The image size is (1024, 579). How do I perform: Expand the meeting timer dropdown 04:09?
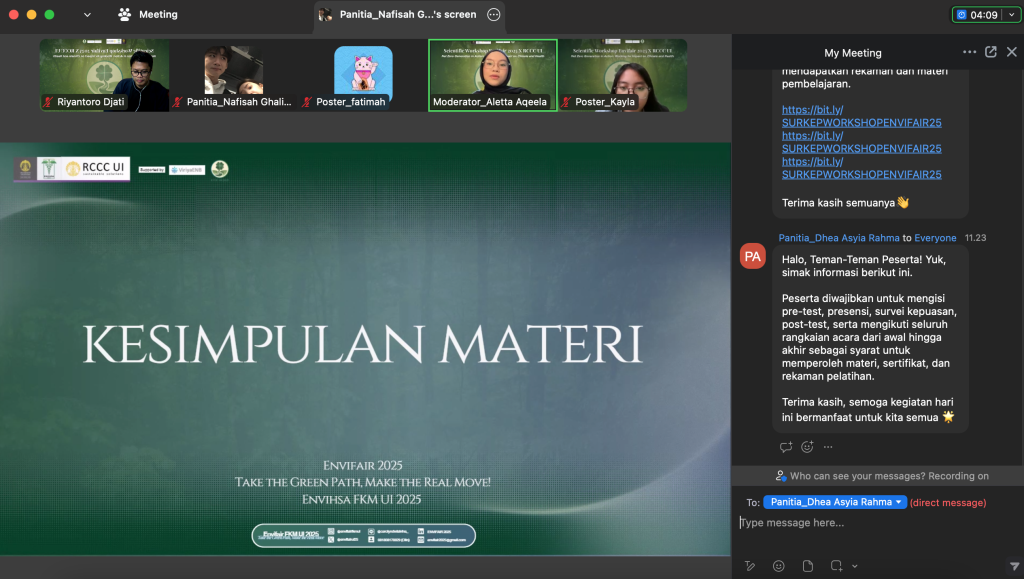pyautogui.click(x=1012, y=15)
